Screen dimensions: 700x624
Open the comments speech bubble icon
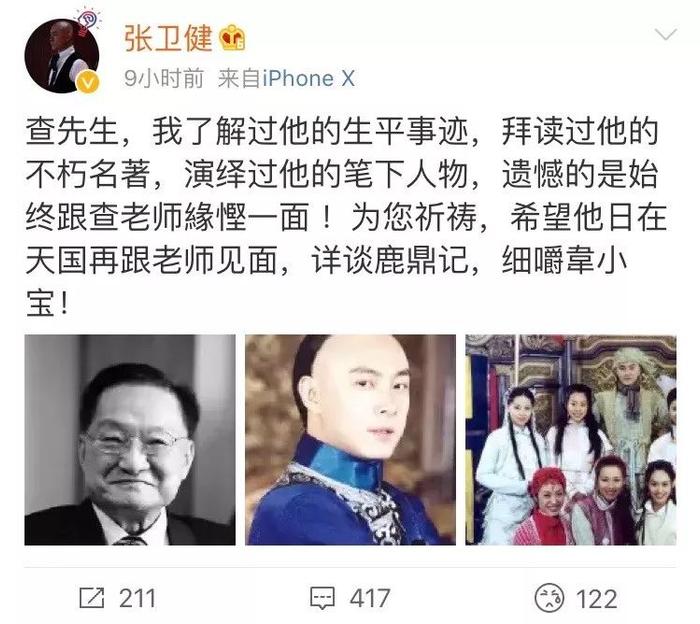322,598
